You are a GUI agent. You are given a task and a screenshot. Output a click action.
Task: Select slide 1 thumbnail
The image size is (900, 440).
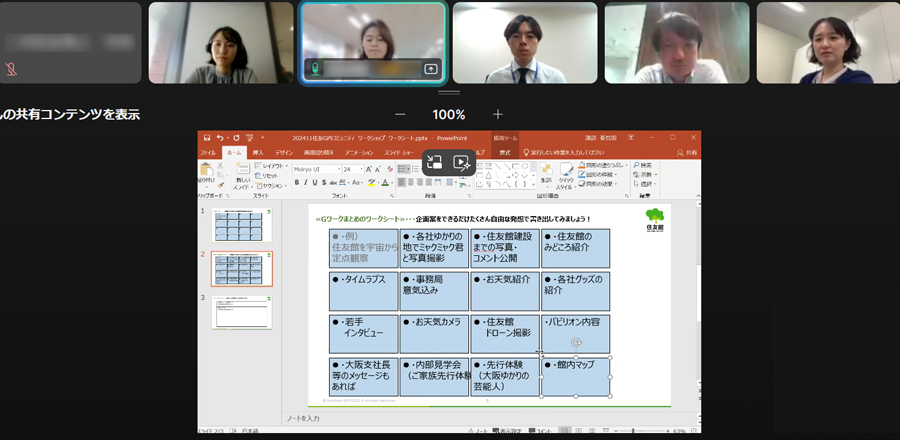[x=242, y=225]
